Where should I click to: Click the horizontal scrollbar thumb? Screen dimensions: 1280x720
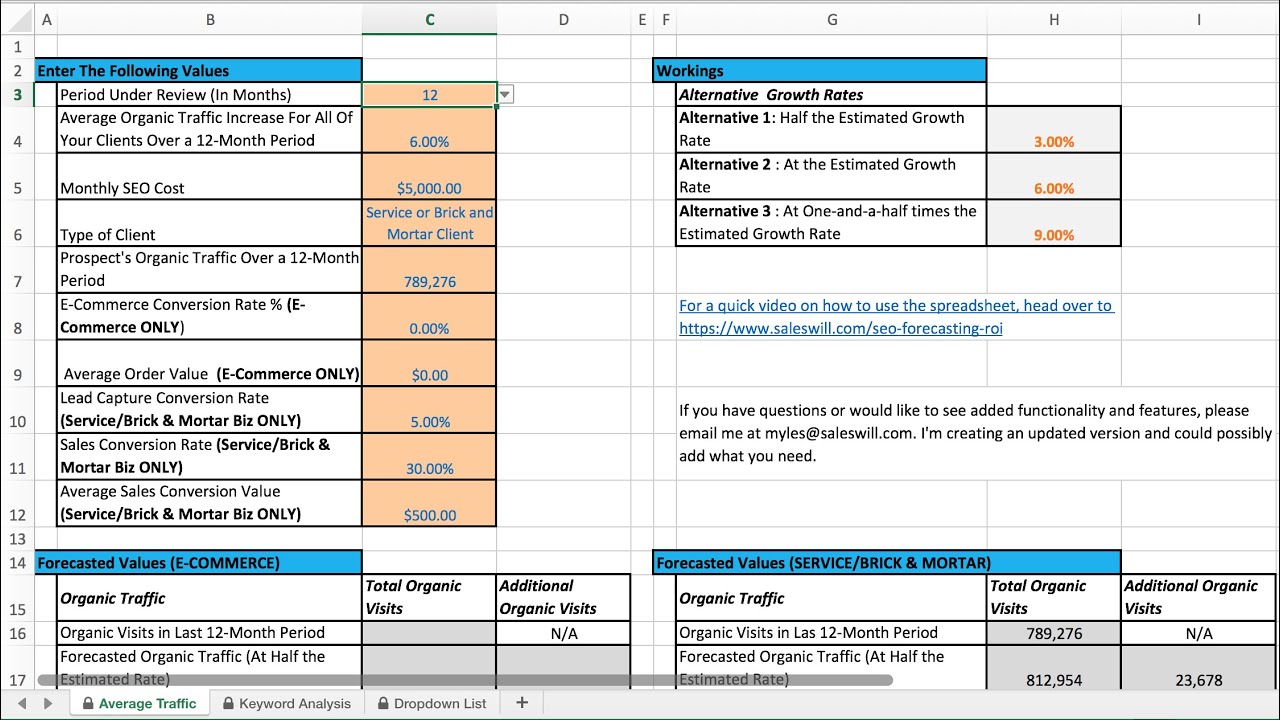[465, 680]
